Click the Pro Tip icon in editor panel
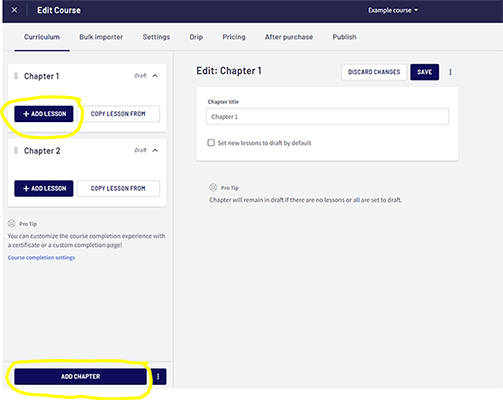The height and width of the screenshot is (400, 503). tap(213, 187)
